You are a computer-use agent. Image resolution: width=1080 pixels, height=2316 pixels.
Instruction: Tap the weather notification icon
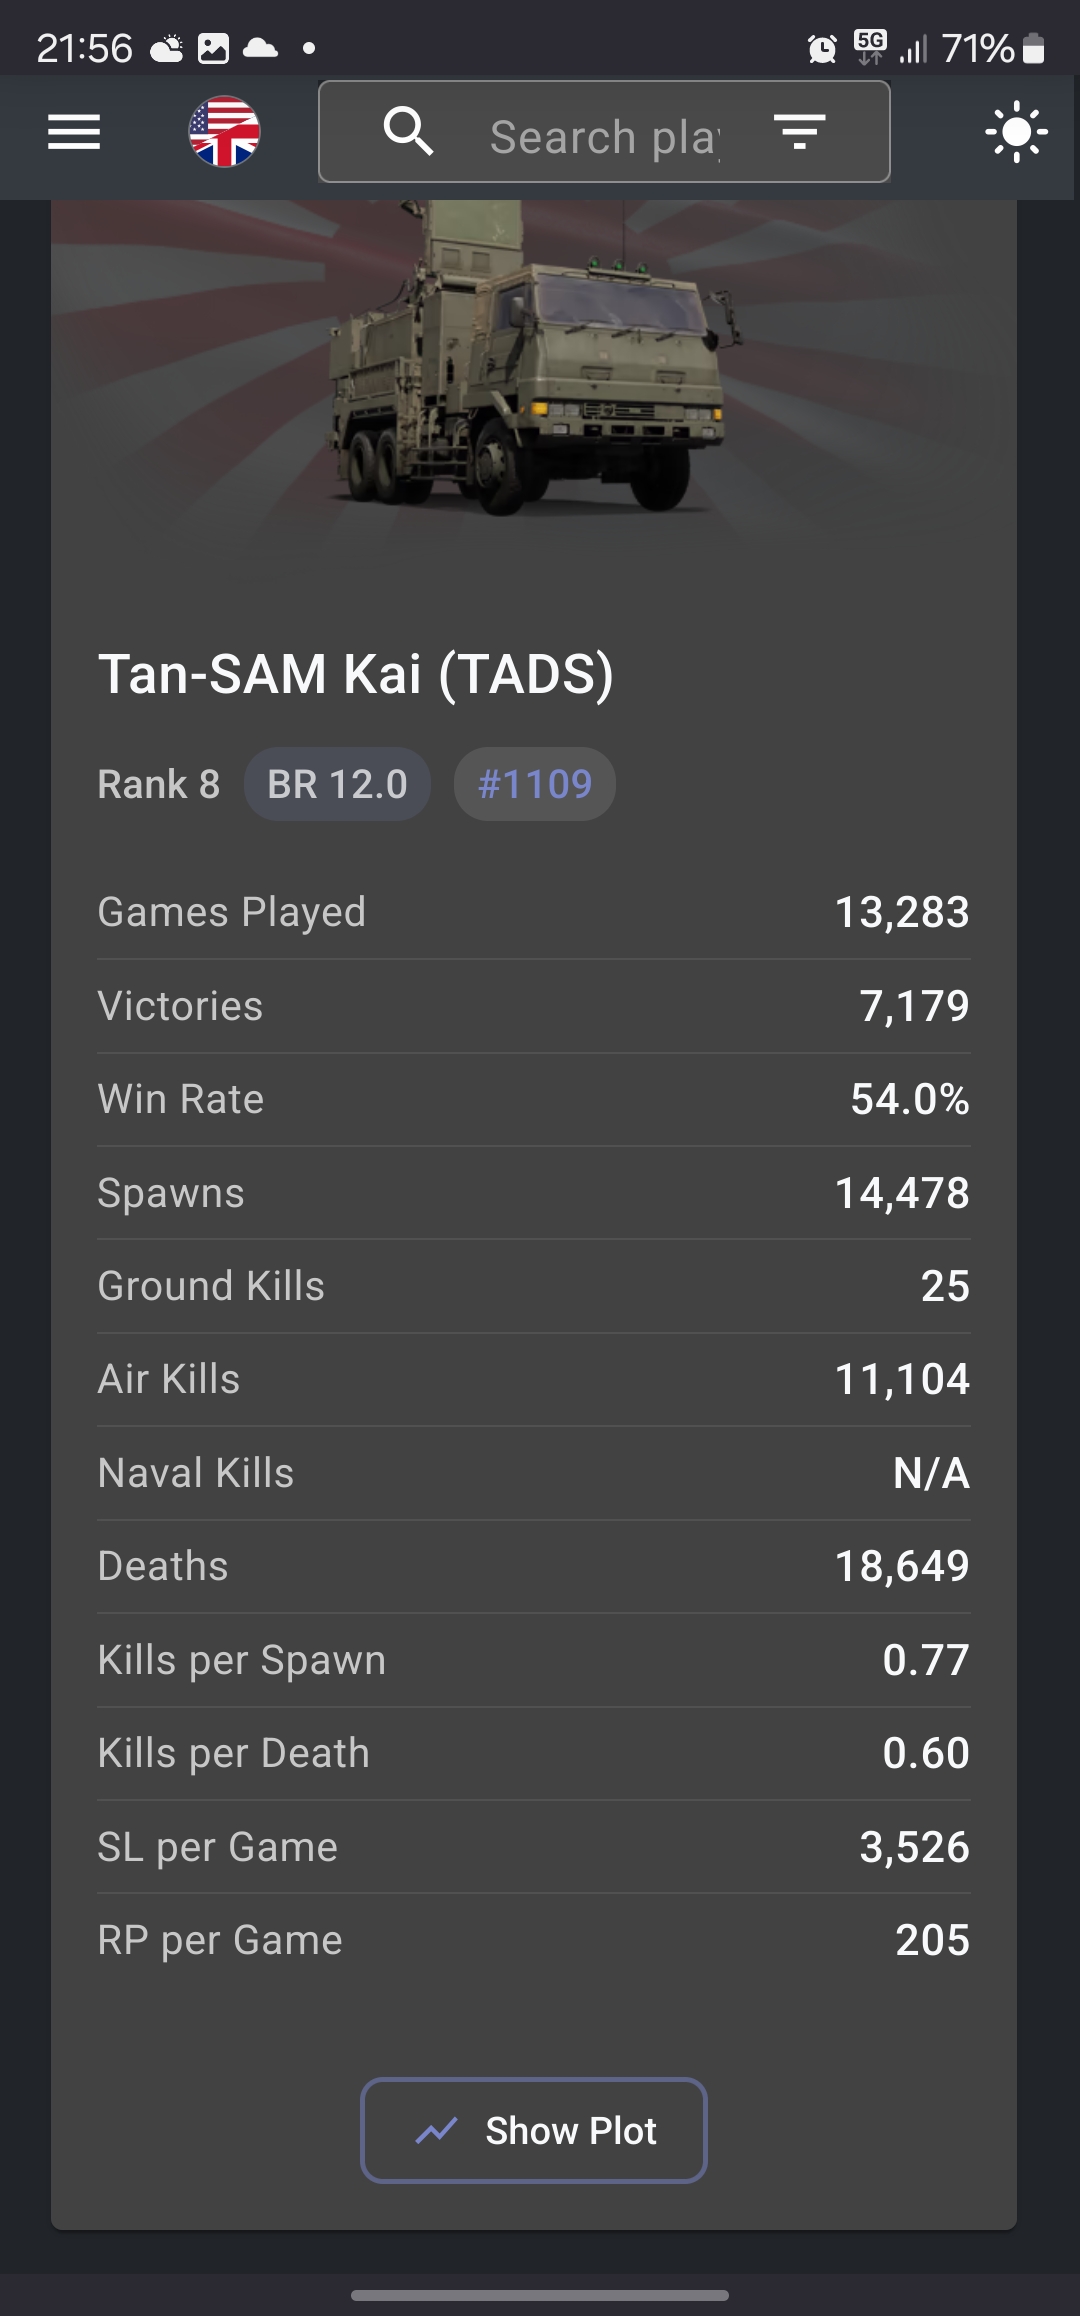[167, 48]
